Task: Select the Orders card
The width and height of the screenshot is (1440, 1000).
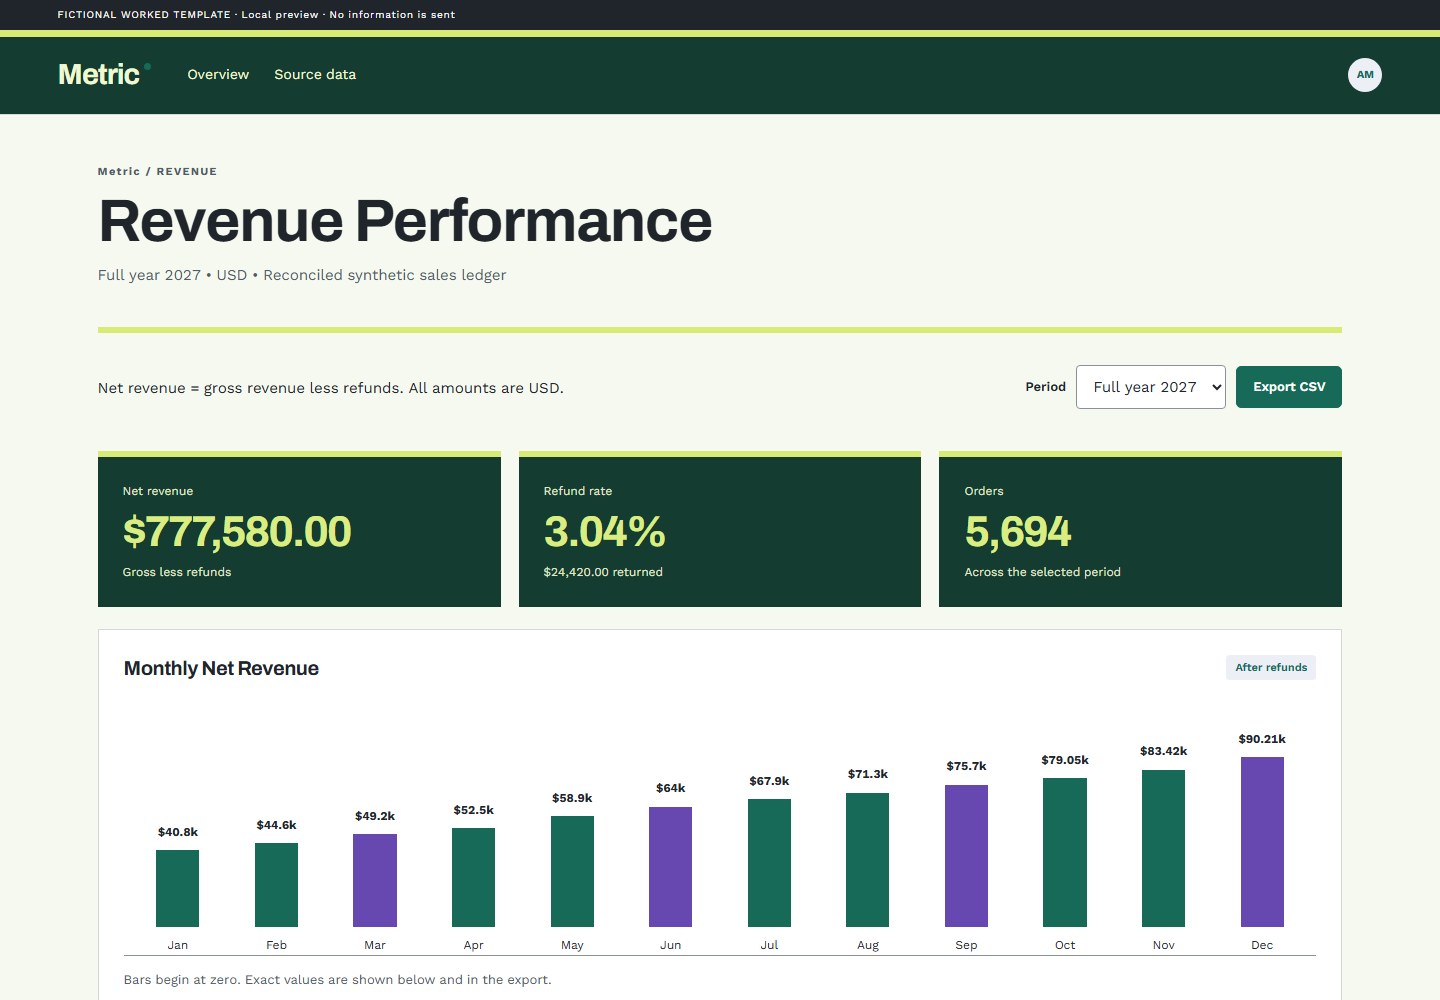Action: 1140,529
